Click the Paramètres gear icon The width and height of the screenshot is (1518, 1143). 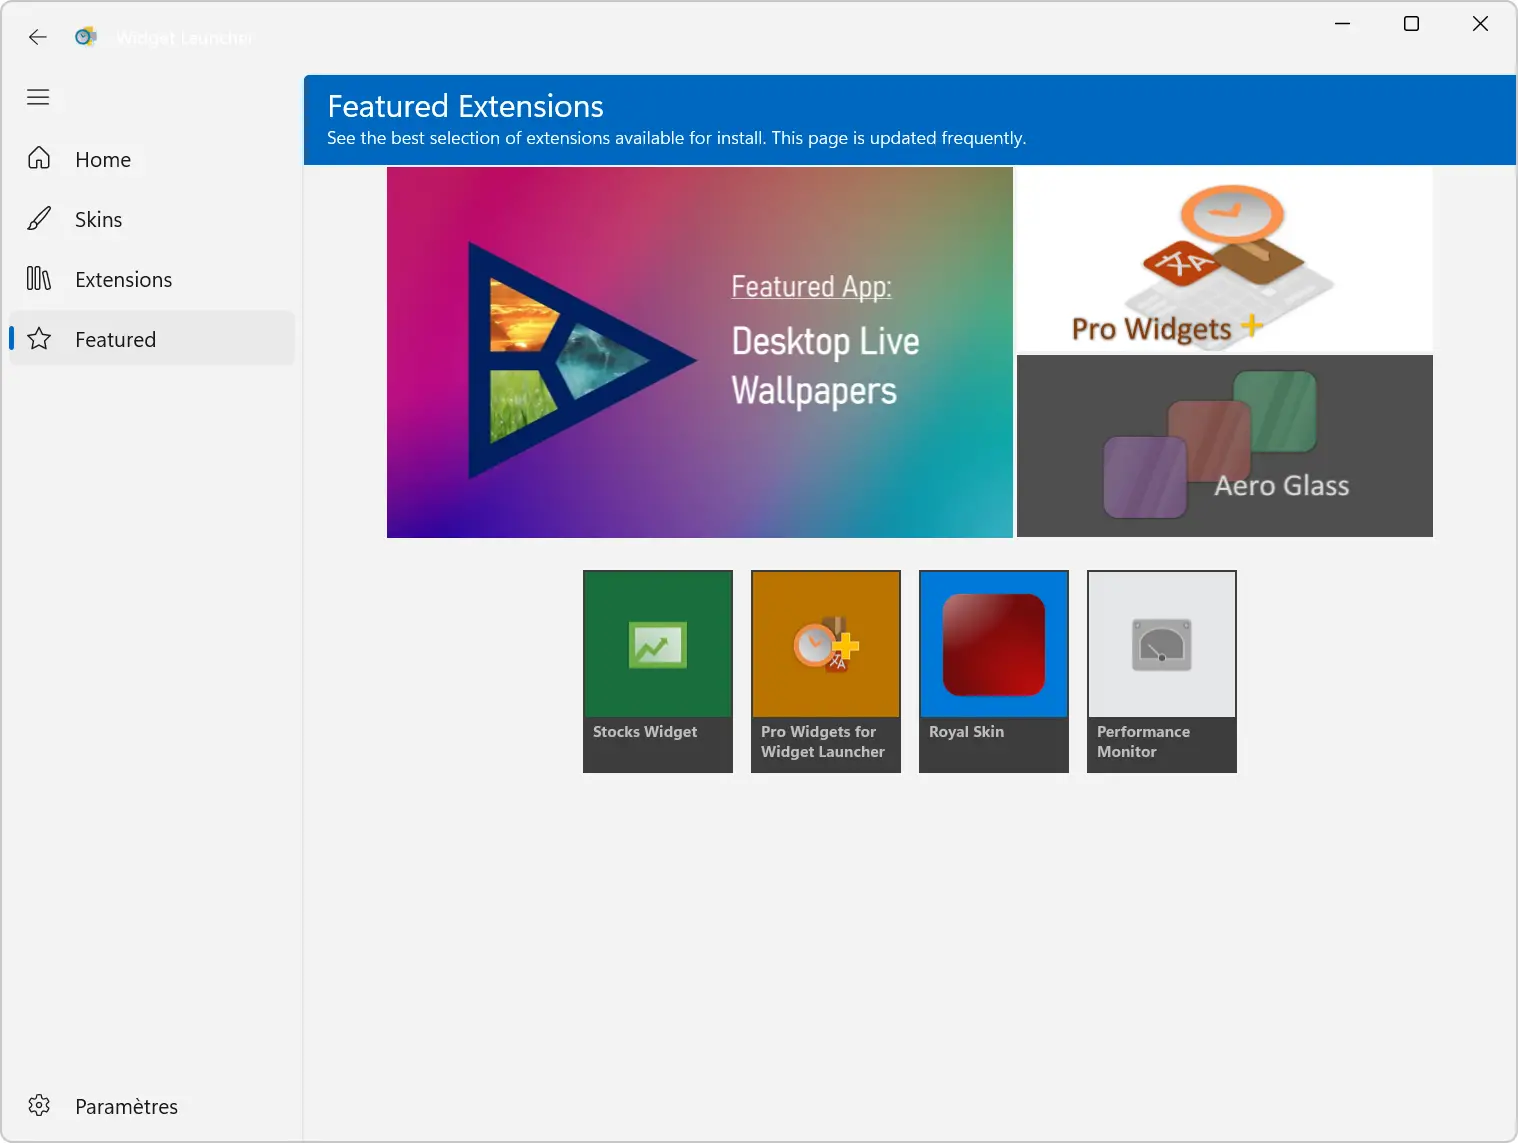point(39,1105)
